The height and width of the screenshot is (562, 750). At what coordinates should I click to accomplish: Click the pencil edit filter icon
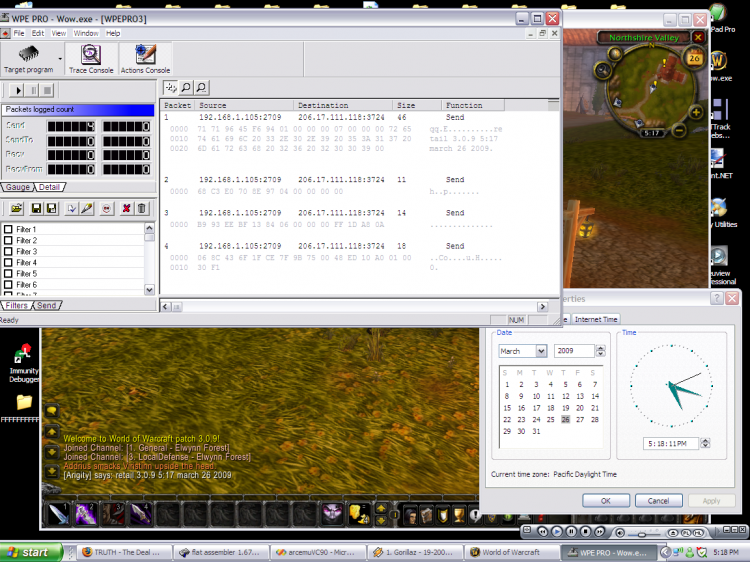[87, 209]
